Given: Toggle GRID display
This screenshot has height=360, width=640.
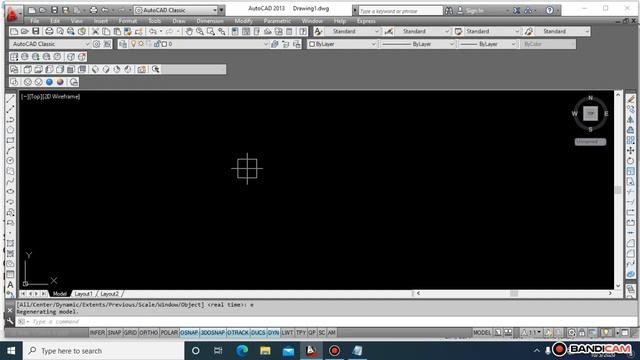Looking at the screenshot, I should point(130,333).
